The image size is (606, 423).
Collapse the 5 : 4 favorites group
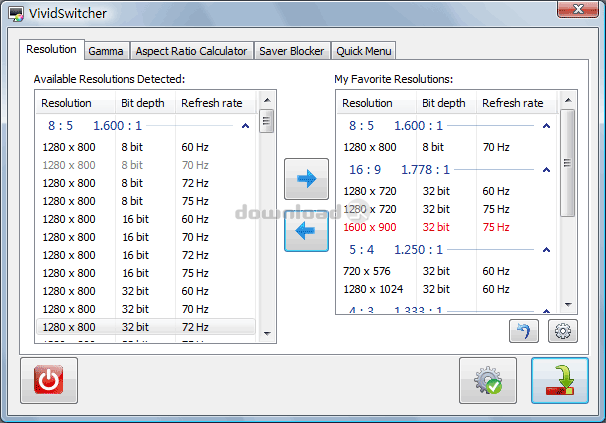pos(545,250)
